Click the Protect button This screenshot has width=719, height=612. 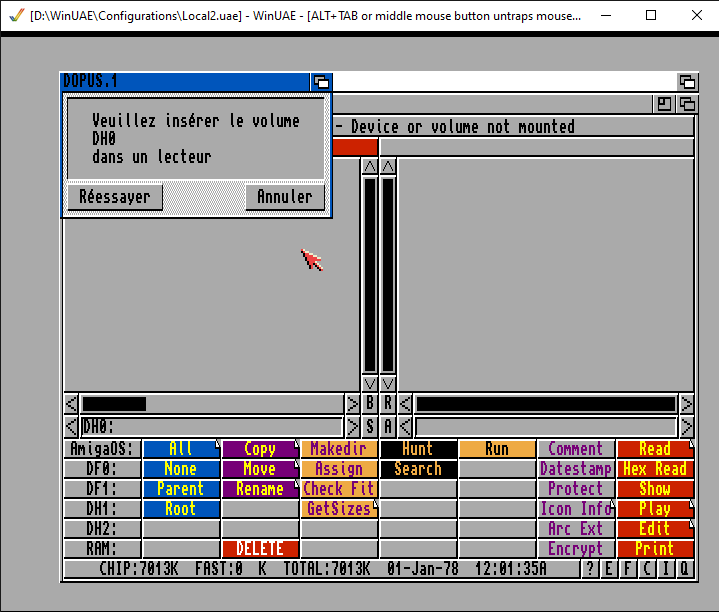point(576,489)
